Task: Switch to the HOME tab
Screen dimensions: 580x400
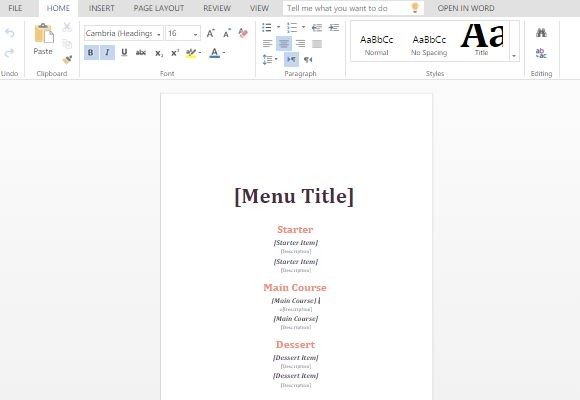Action: coord(58,8)
